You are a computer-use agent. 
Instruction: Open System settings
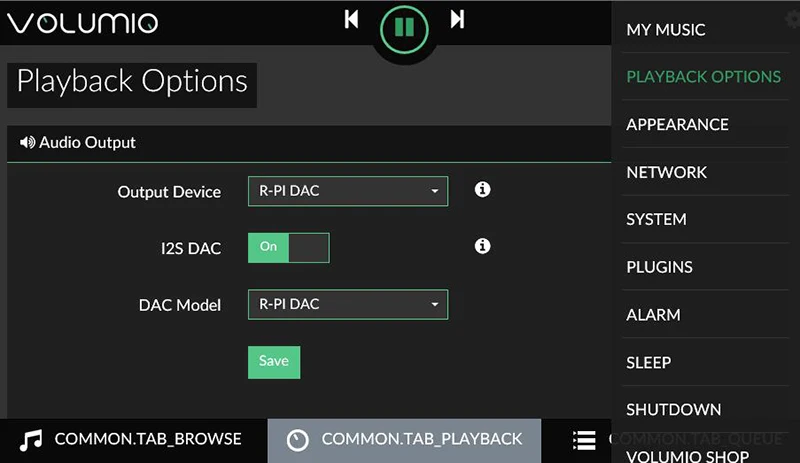(x=656, y=220)
